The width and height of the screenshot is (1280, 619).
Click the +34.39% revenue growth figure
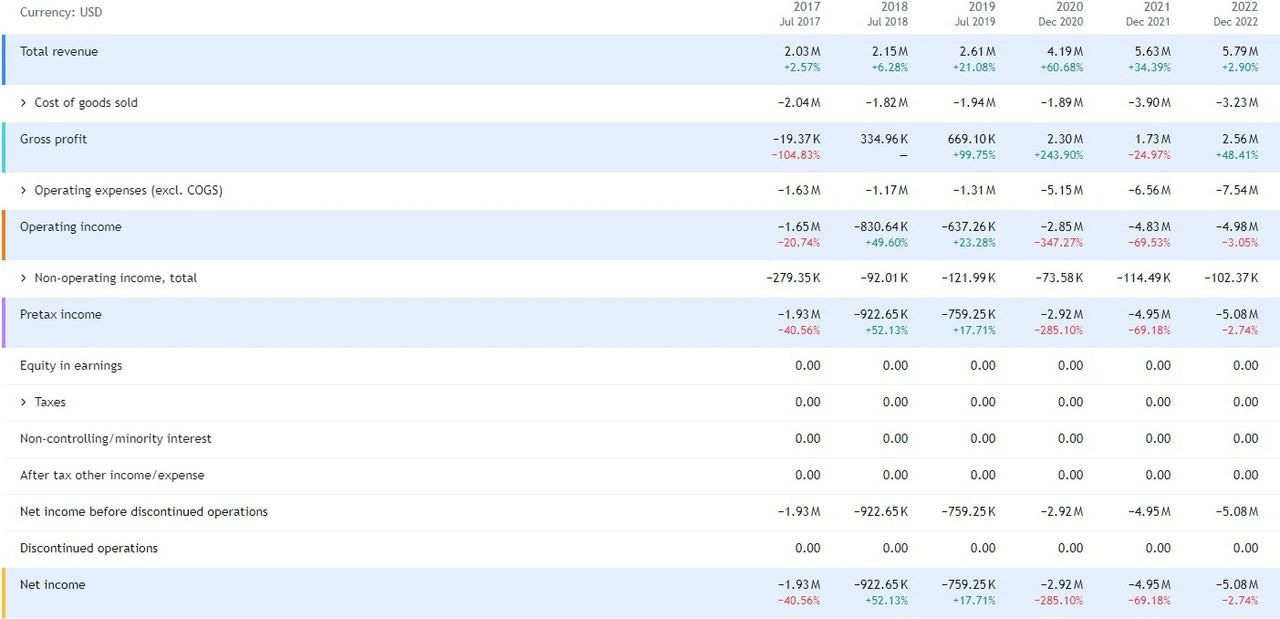click(x=1149, y=68)
